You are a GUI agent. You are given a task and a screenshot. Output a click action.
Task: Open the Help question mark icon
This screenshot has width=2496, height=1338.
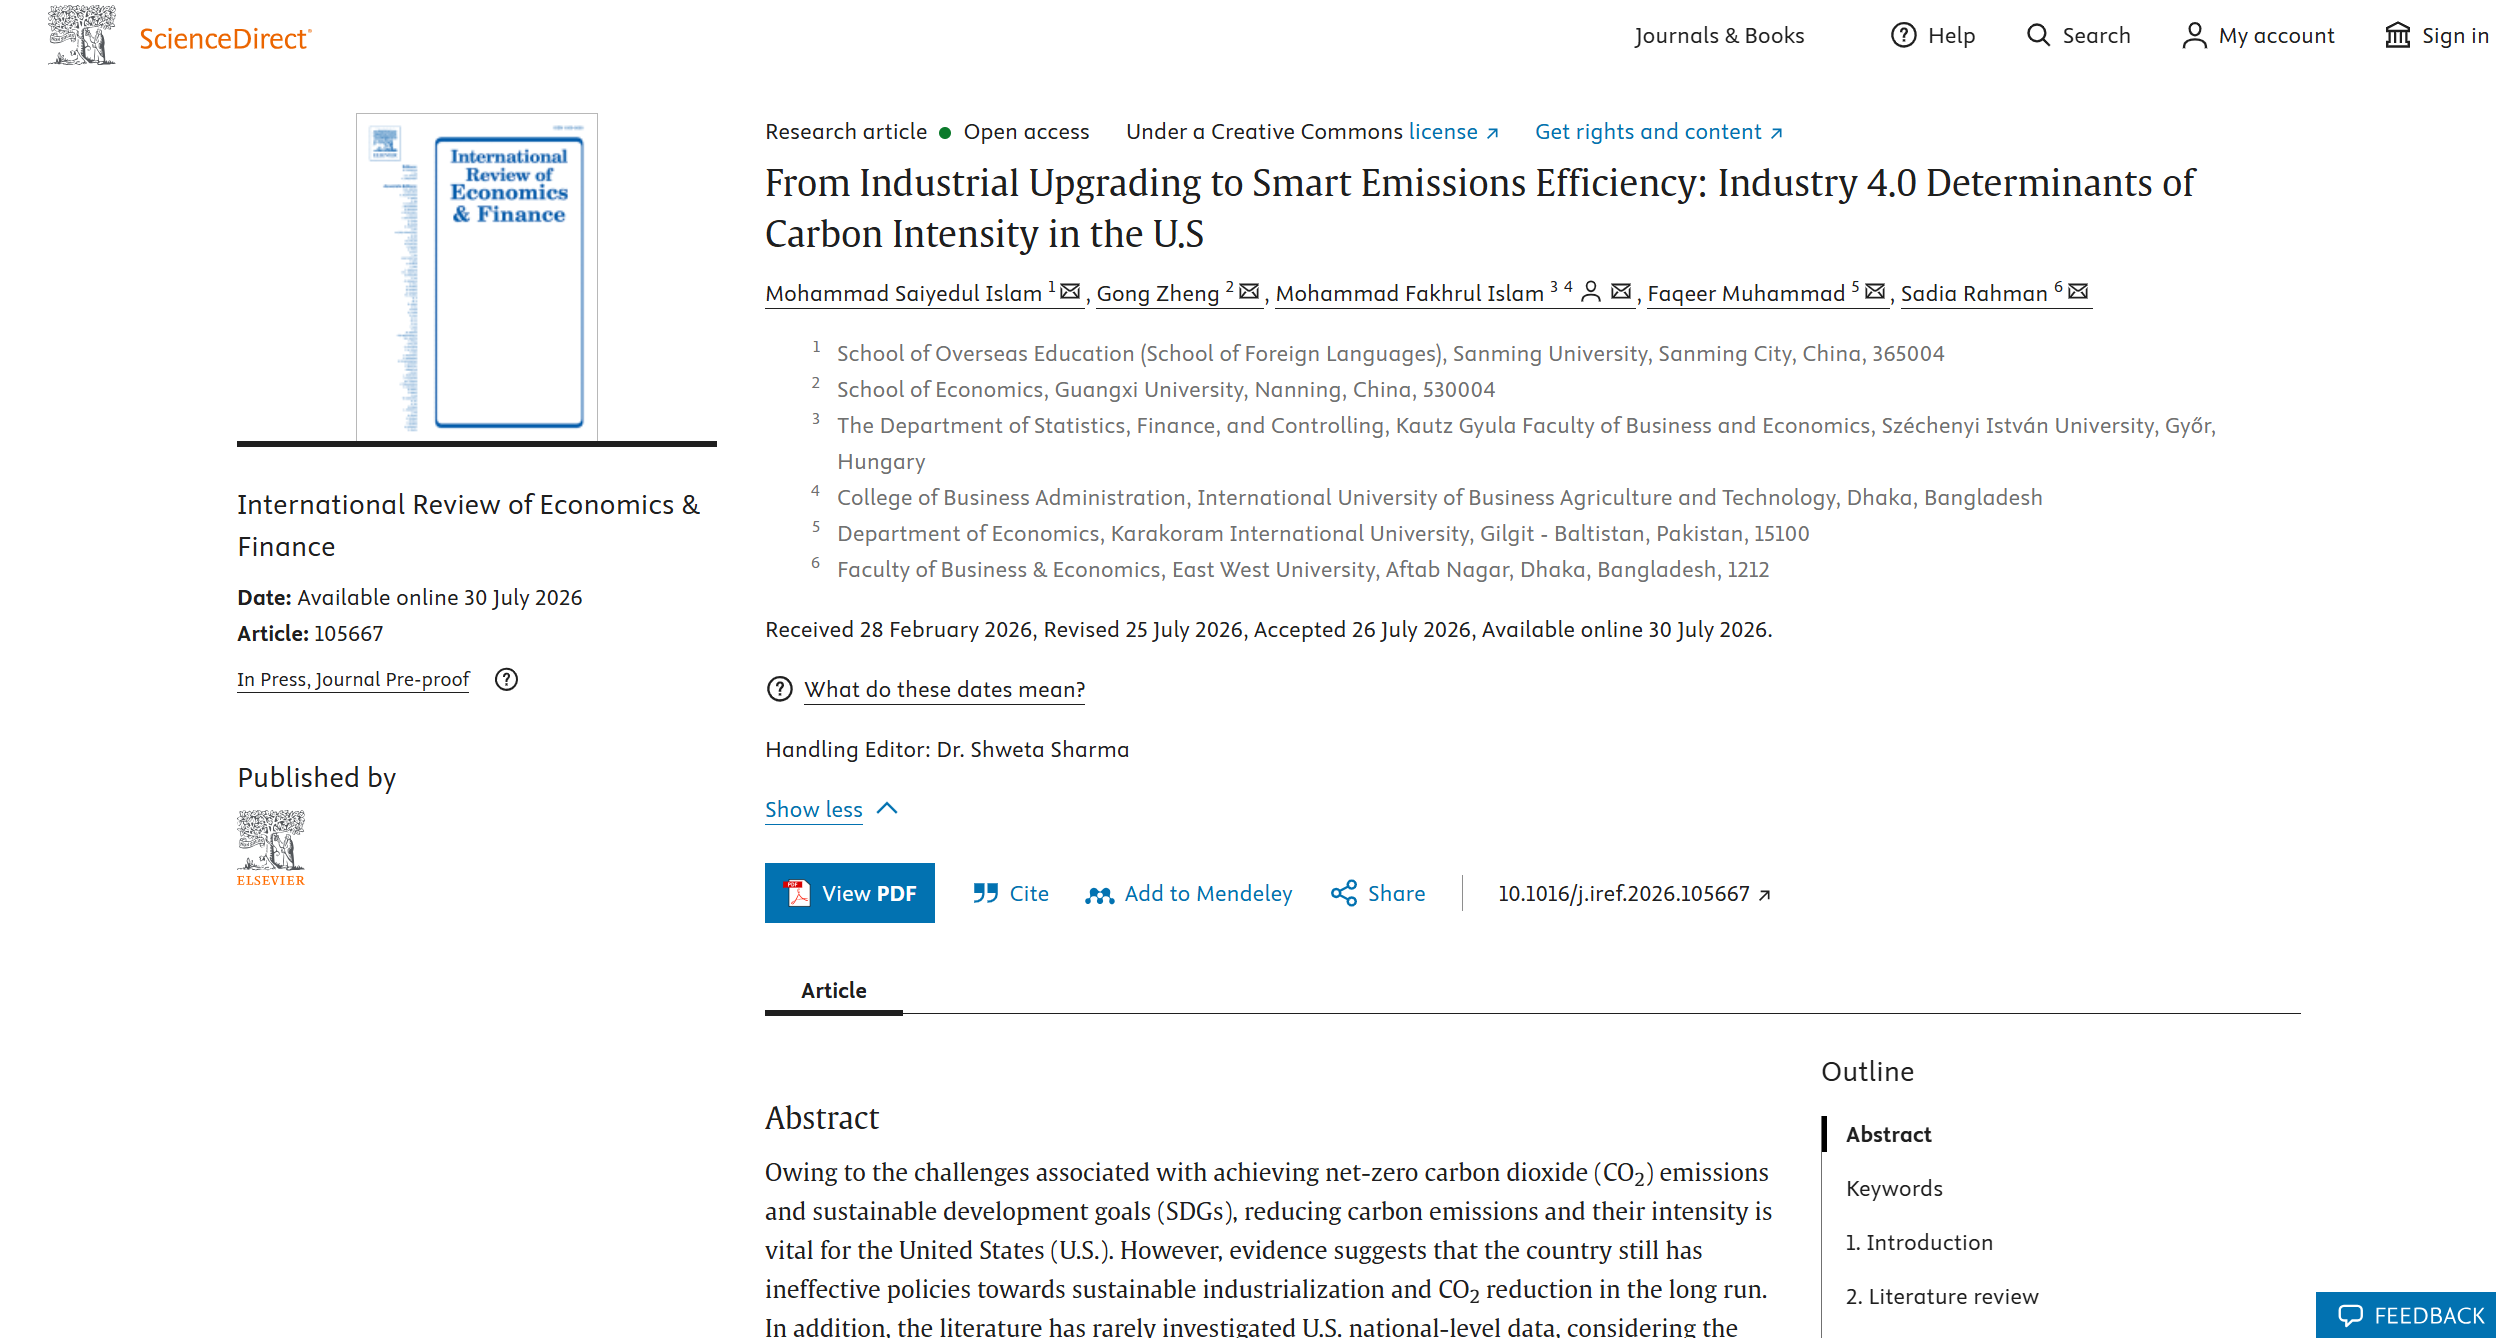[1903, 35]
